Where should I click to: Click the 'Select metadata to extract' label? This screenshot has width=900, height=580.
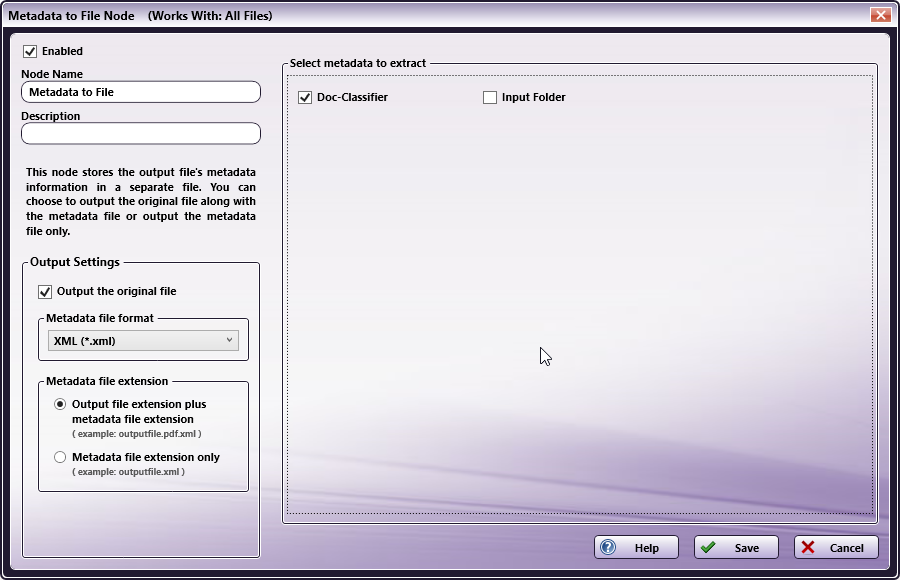tap(358, 63)
